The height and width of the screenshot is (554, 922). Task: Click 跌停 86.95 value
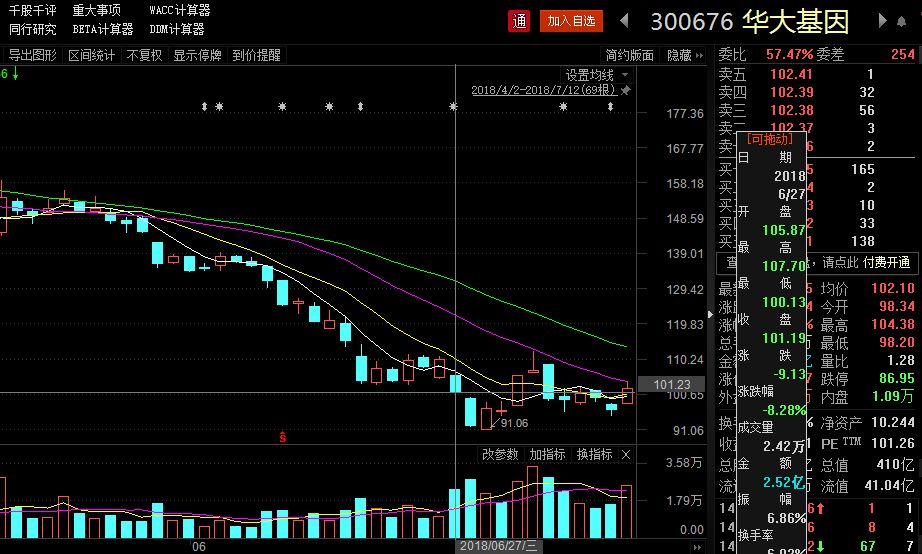click(x=897, y=378)
